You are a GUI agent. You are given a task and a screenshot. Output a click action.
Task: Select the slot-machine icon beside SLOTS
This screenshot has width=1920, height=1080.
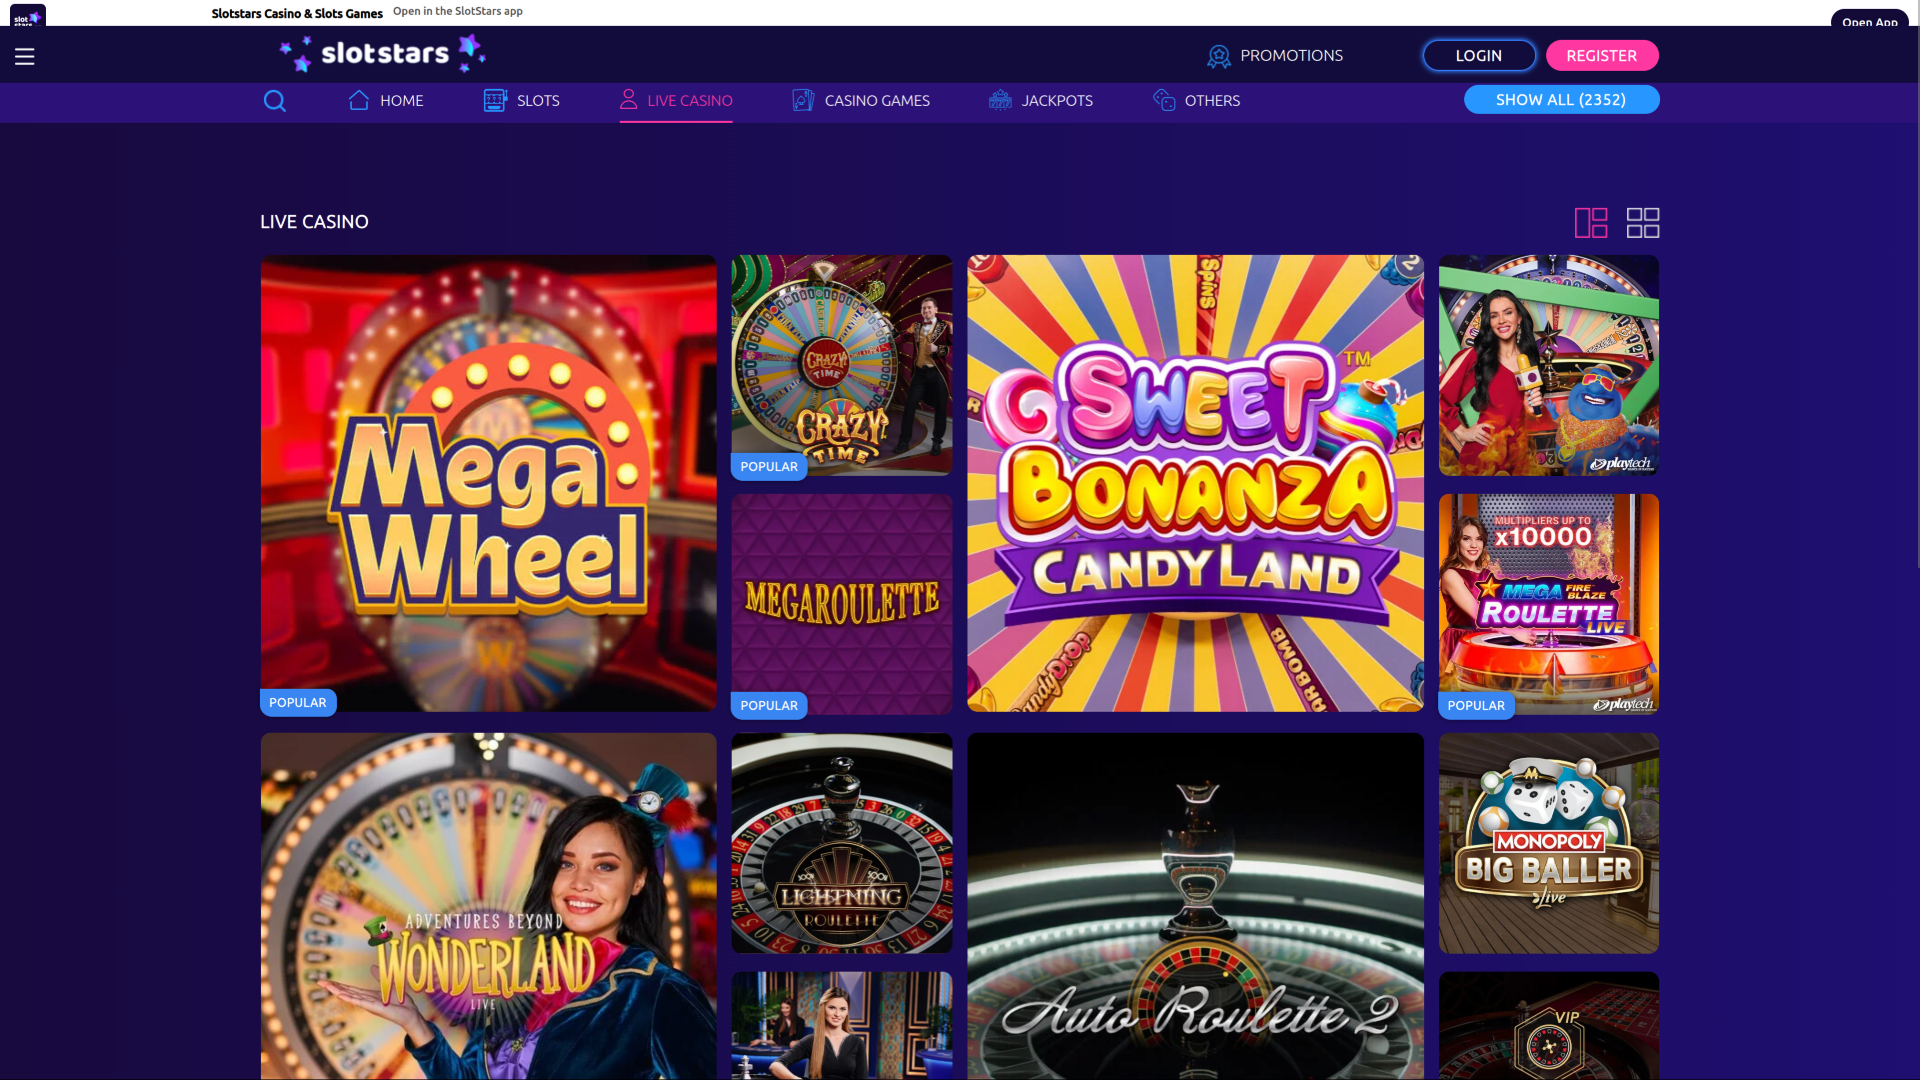click(x=494, y=100)
